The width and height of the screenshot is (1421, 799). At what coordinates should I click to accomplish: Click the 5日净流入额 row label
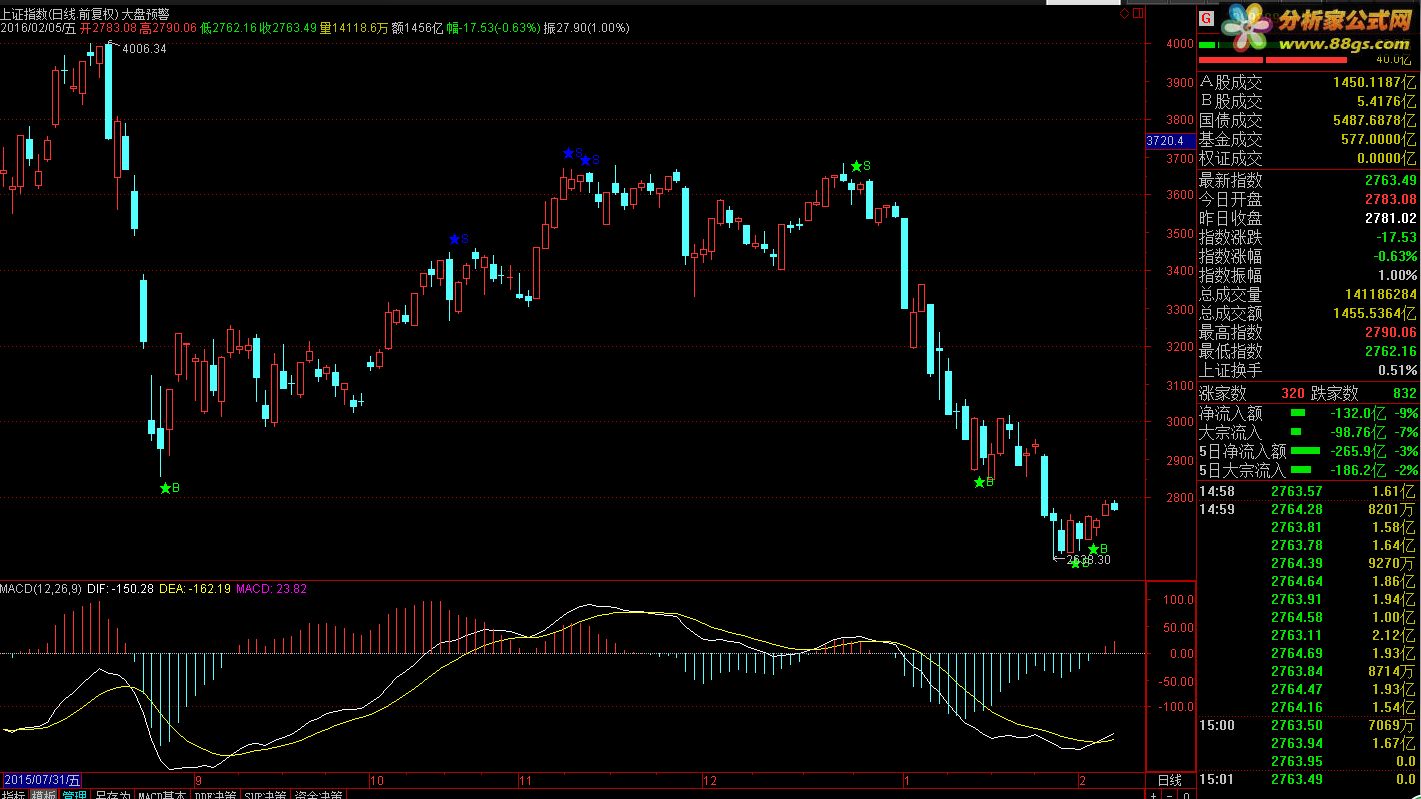click(1241, 451)
